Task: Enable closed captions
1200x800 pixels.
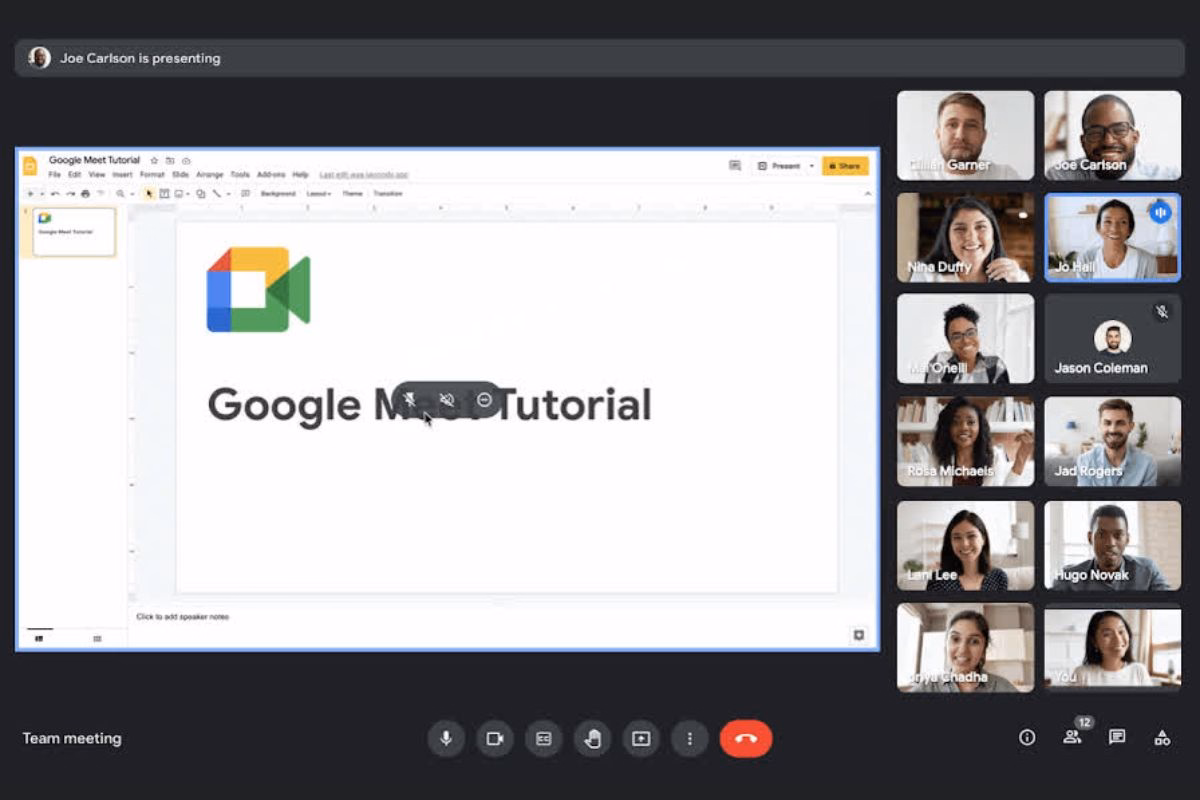Action: coord(543,738)
